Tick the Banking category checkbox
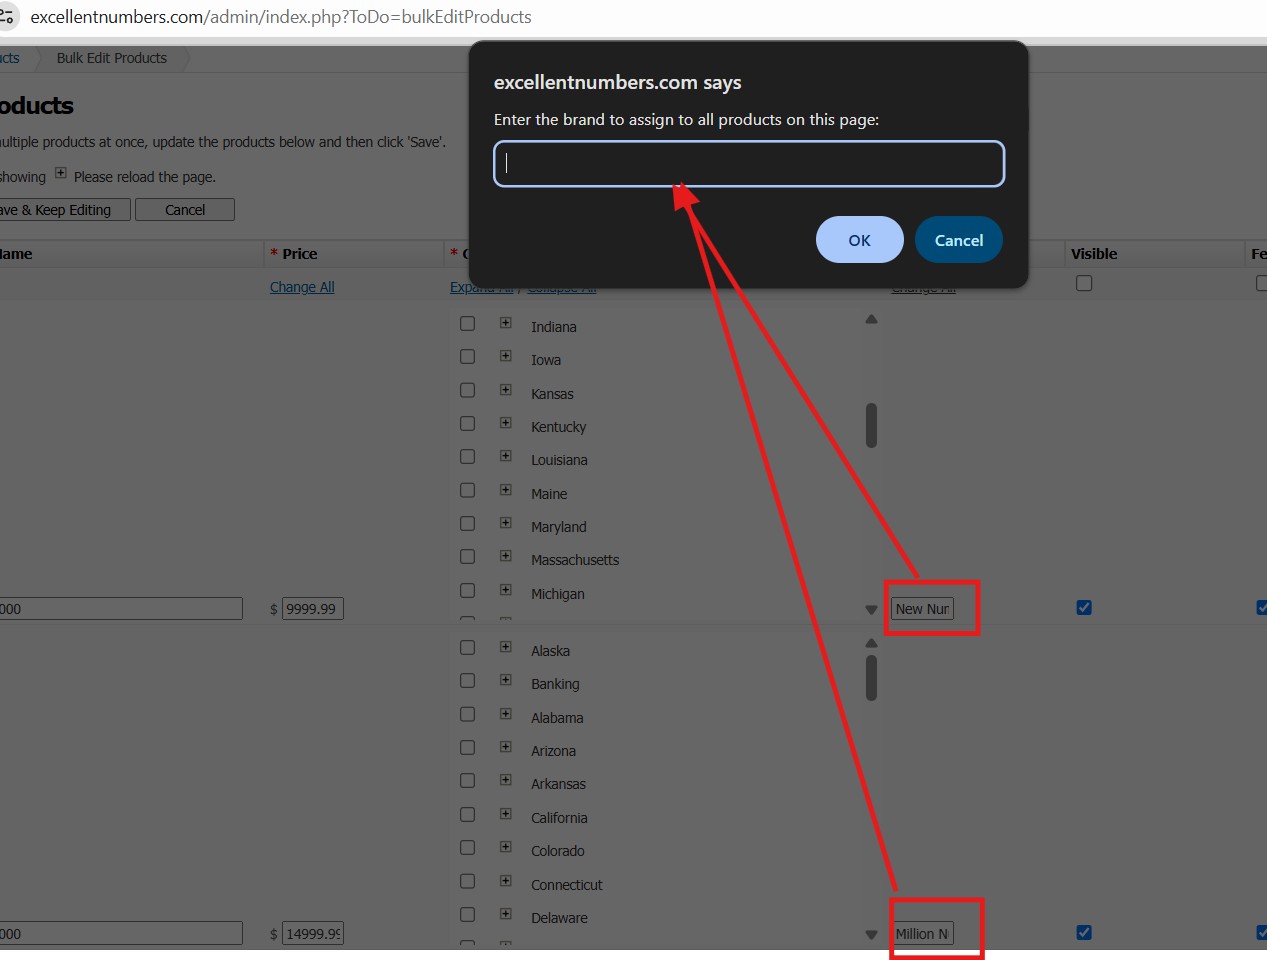Image resolution: width=1267 pixels, height=960 pixels. click(467, 681)
